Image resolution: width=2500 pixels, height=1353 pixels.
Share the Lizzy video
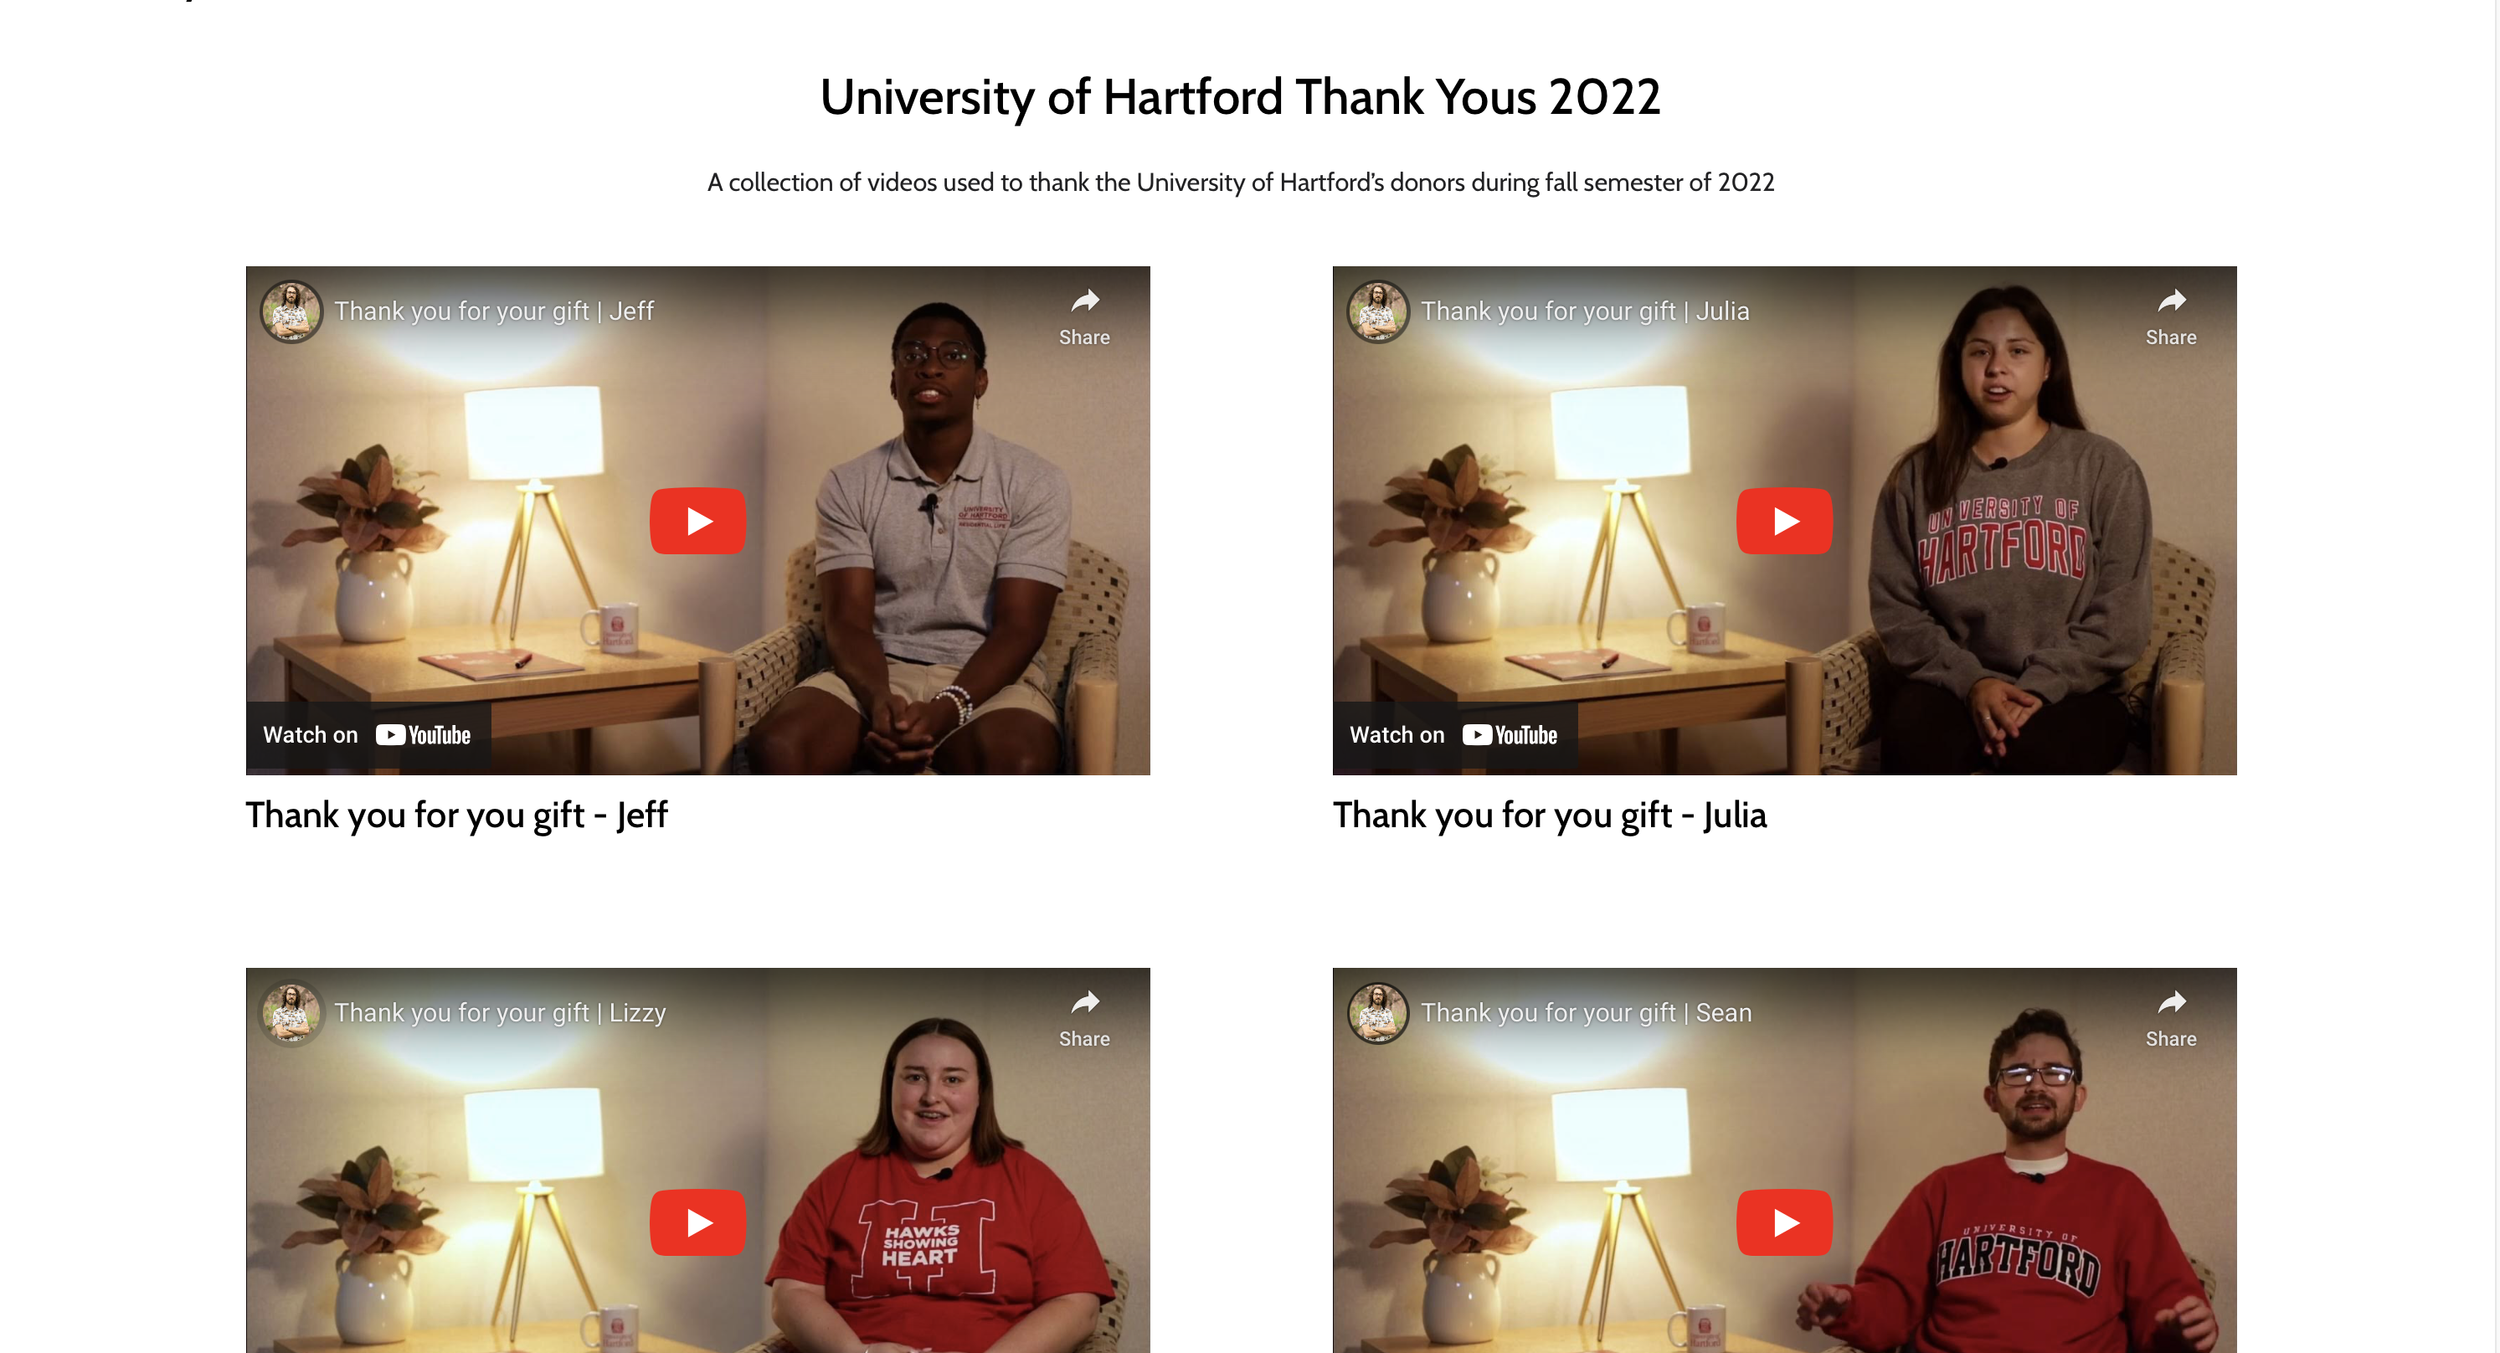[x=1084, y=1019]
